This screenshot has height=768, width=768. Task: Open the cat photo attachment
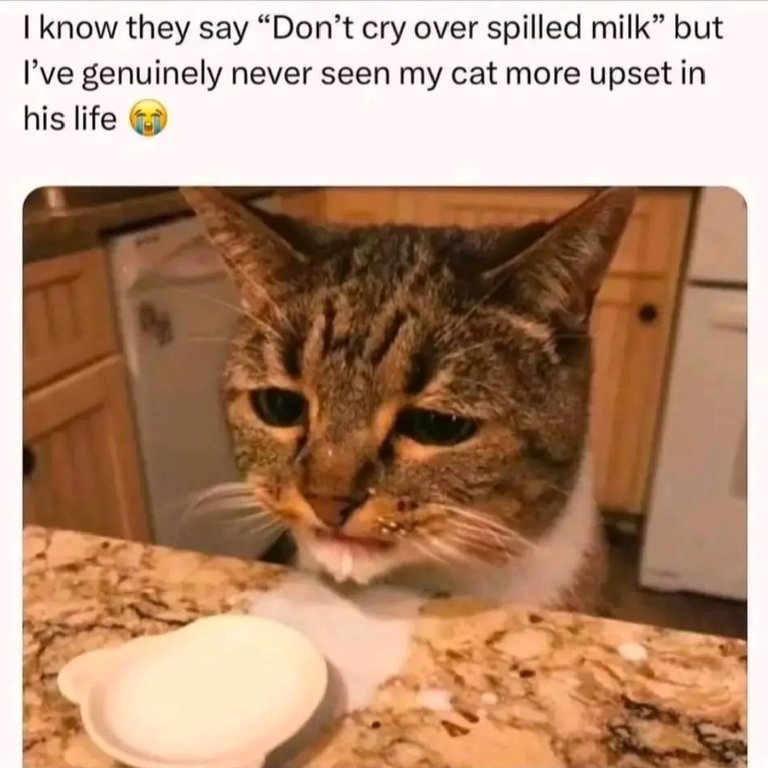[385, 477]
